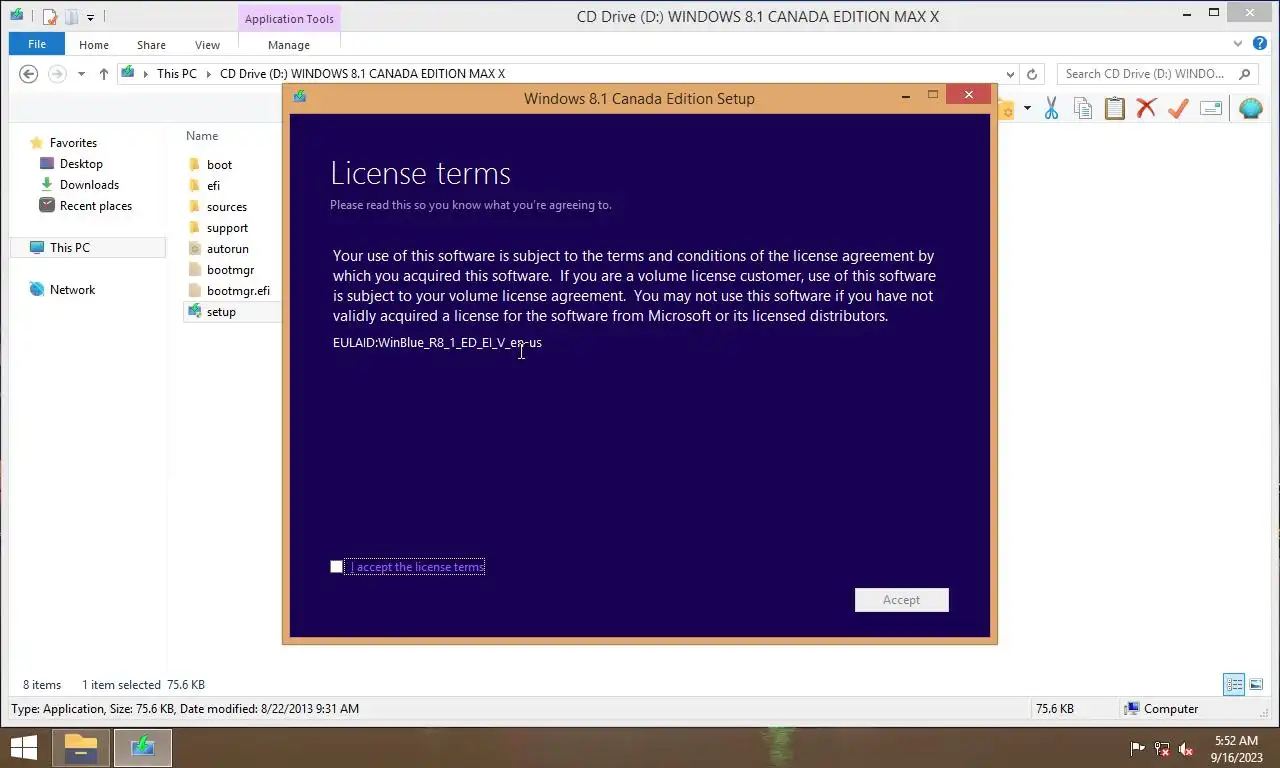This screenshot has height=768, width=1280.
Task: Open the recent locations dropdown arrow
Action: click(81, 74)
